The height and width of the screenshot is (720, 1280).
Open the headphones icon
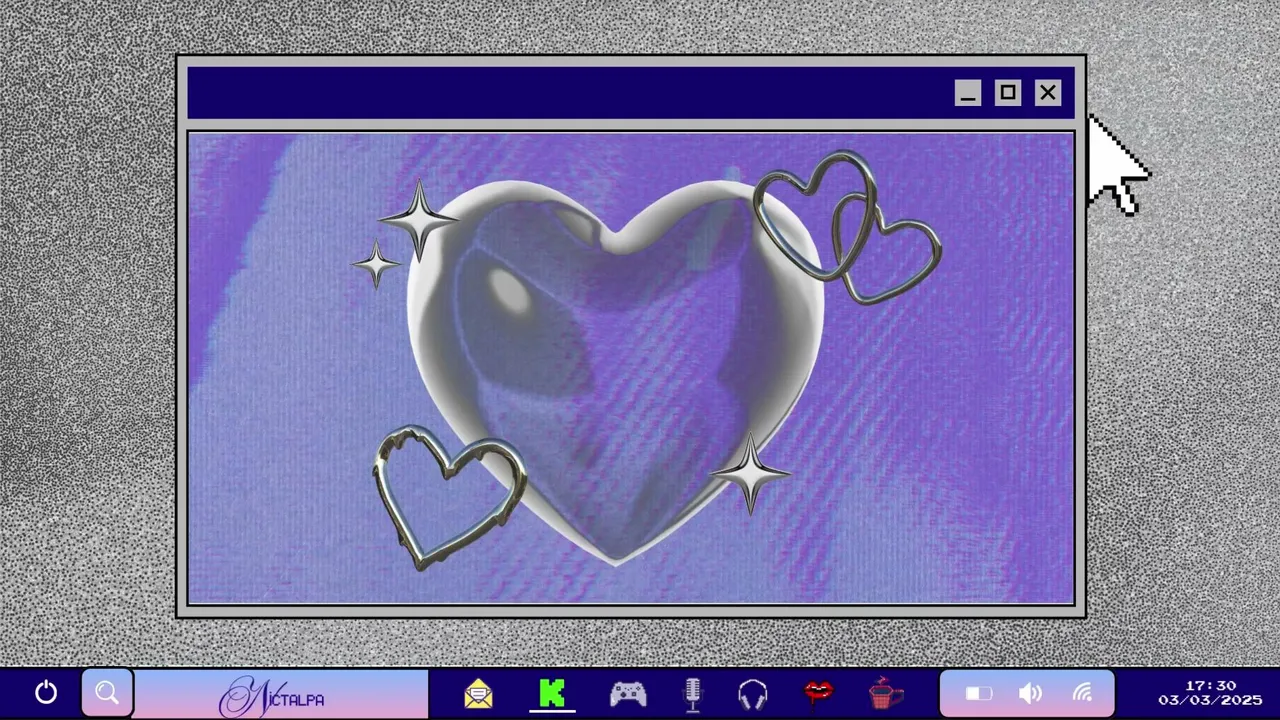coord(752,694)
